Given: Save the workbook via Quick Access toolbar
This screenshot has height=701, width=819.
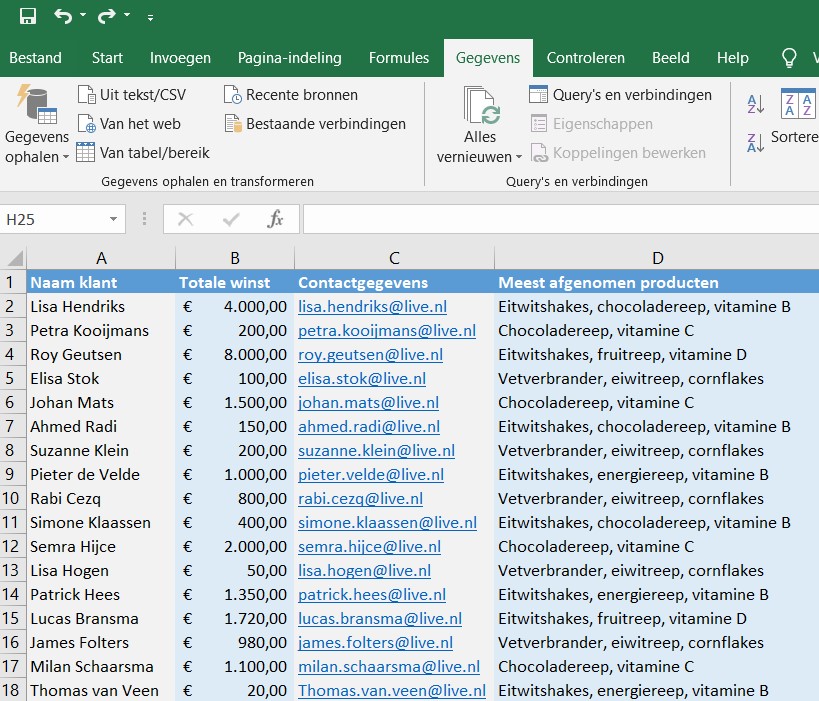Looking at the screenshot, I should coord(27,16).
